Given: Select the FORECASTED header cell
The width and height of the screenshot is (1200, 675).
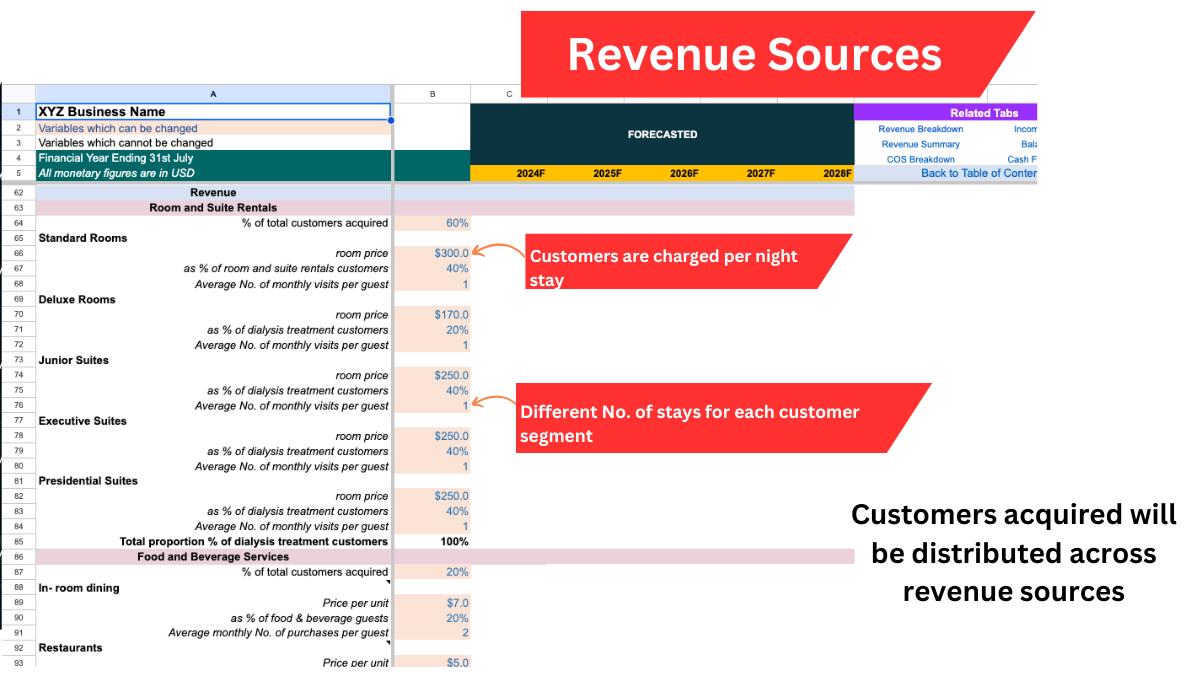Looking at the screenshot, I should point(662,134).
